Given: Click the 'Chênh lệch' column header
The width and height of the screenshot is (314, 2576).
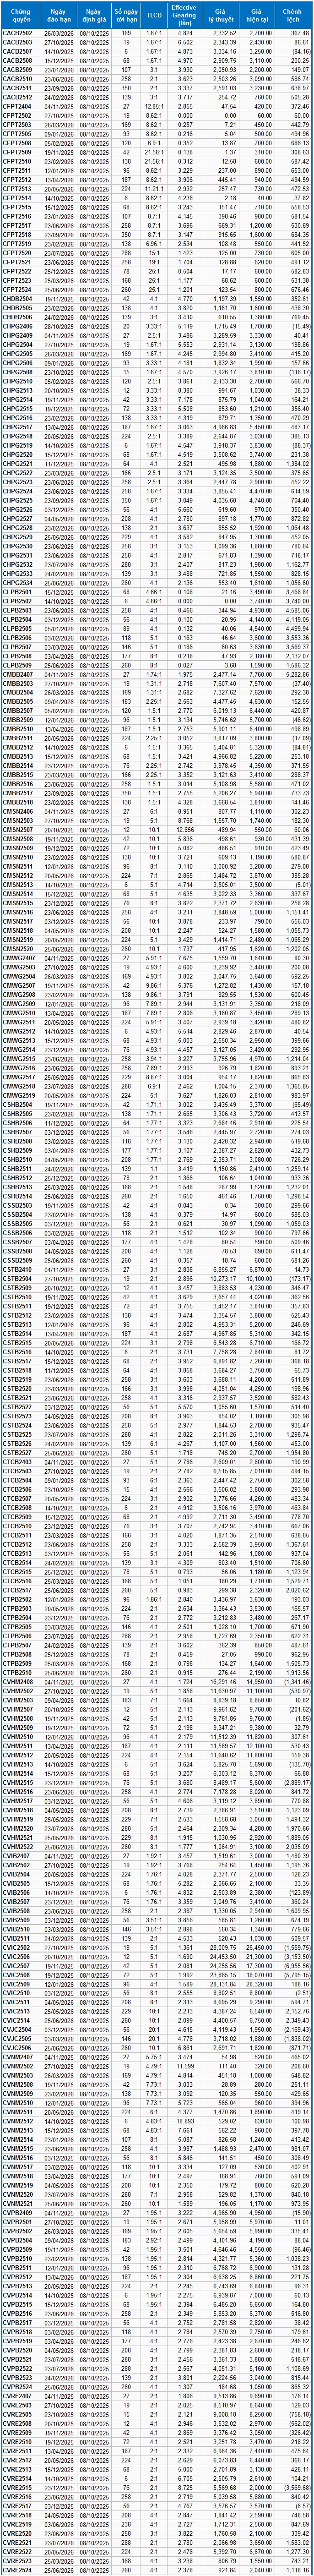Looking at the screenshot, I should [x=292, y=15].
